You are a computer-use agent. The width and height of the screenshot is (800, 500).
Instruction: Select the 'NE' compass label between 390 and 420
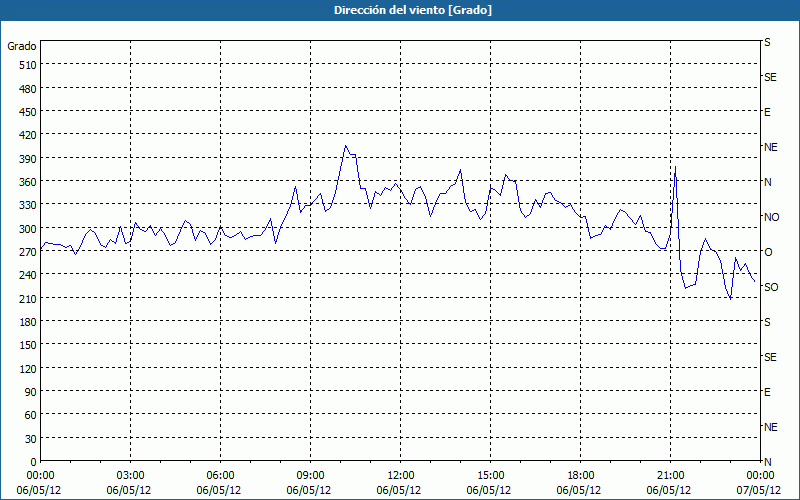coord(771,147)
